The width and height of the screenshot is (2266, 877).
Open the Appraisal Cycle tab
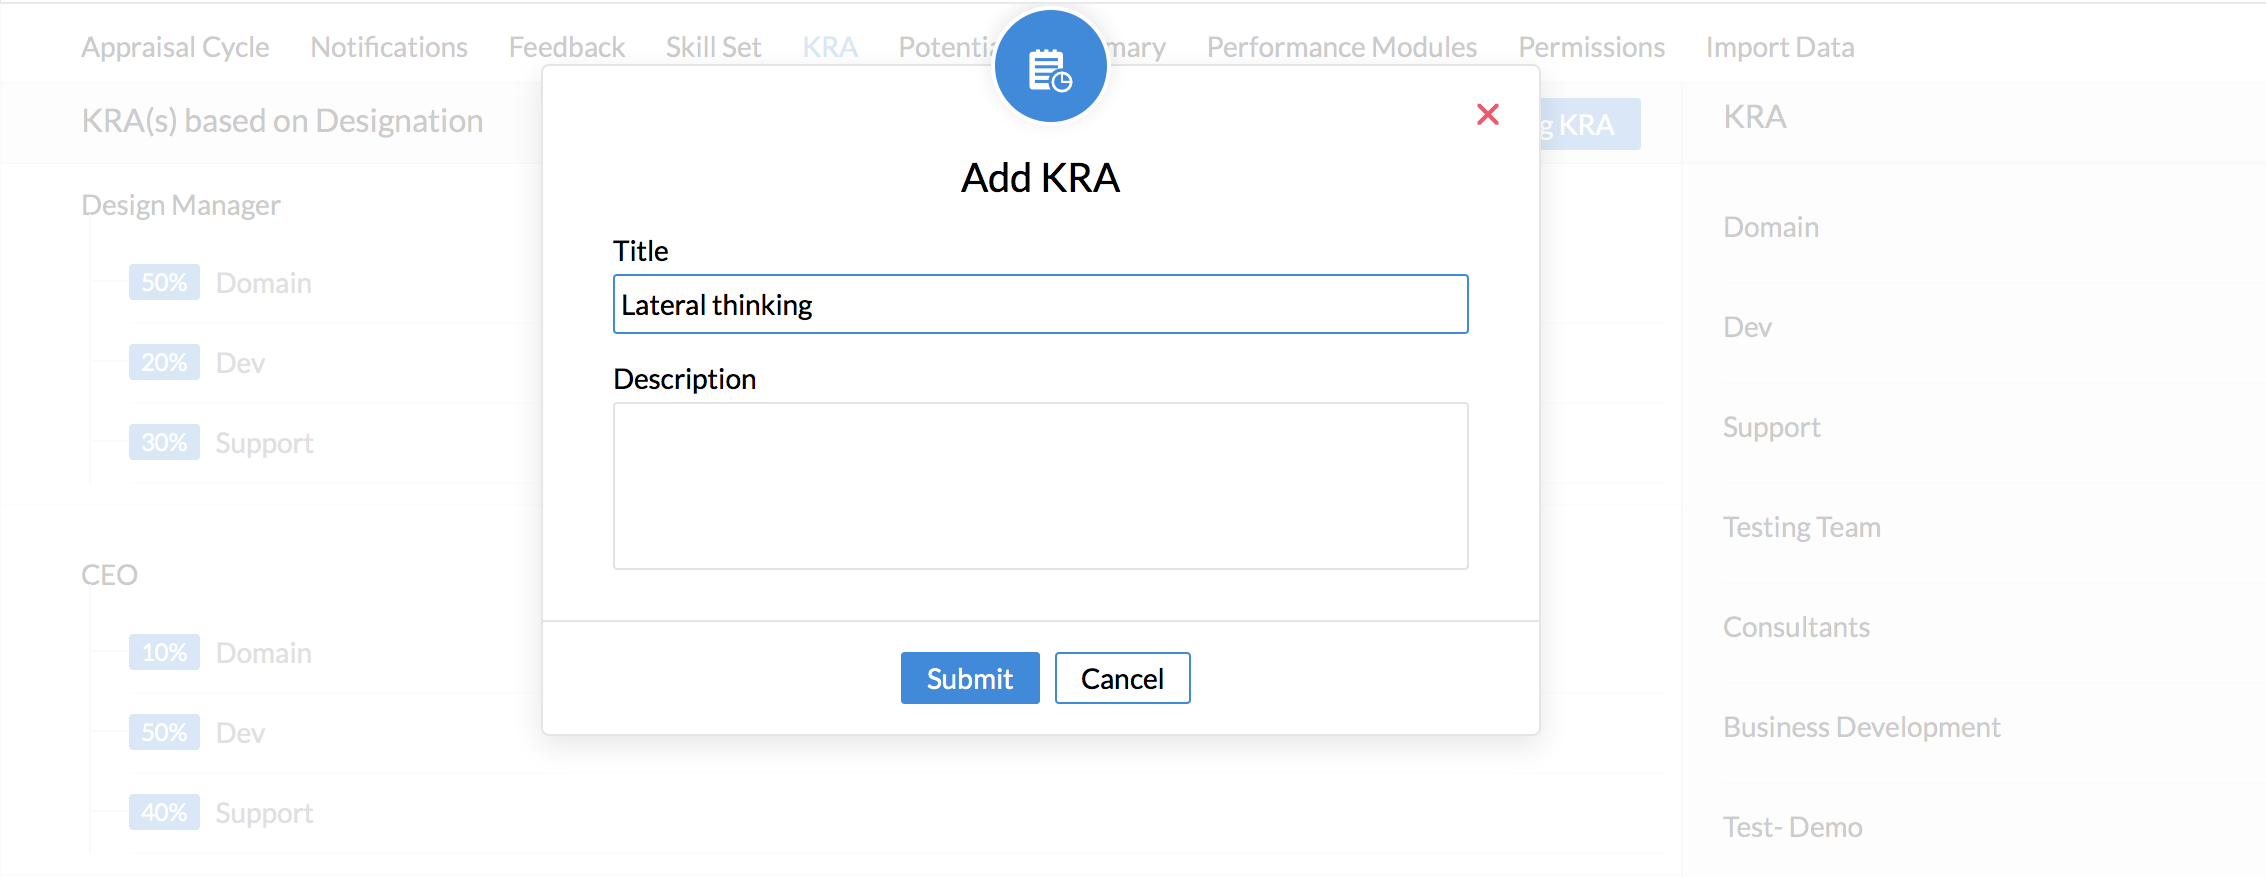[175, 47]
